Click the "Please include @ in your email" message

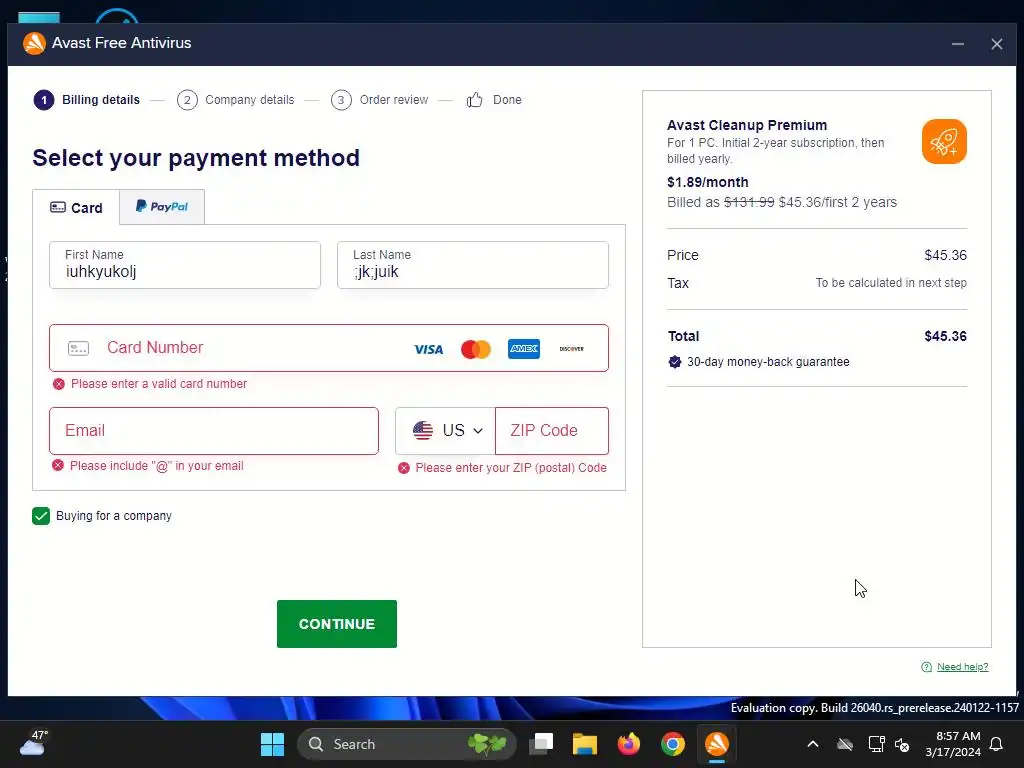[x=157, y=466]
